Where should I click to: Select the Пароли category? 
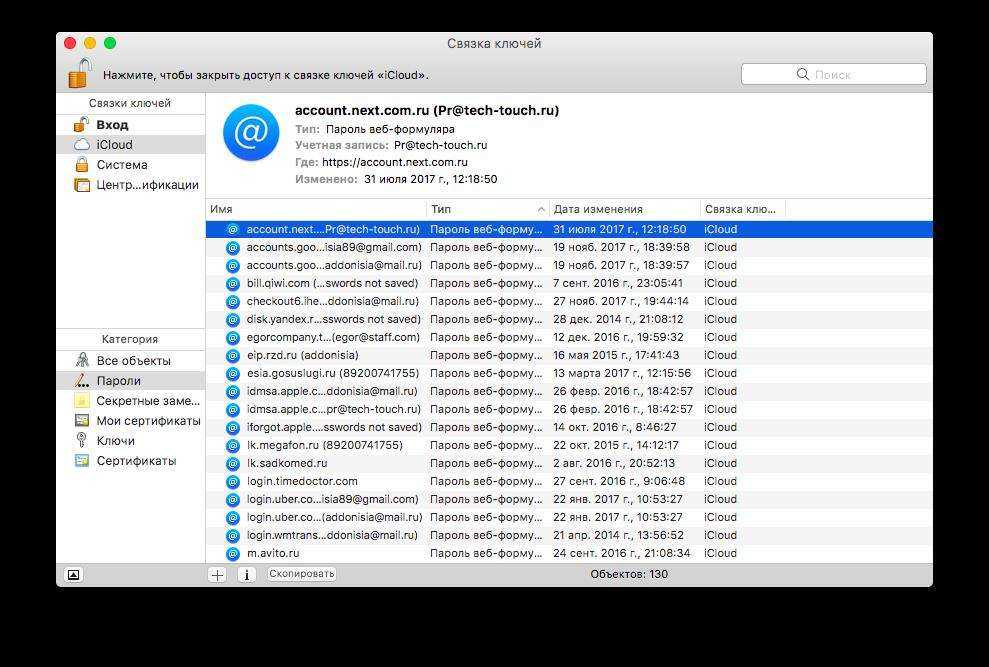131,381
